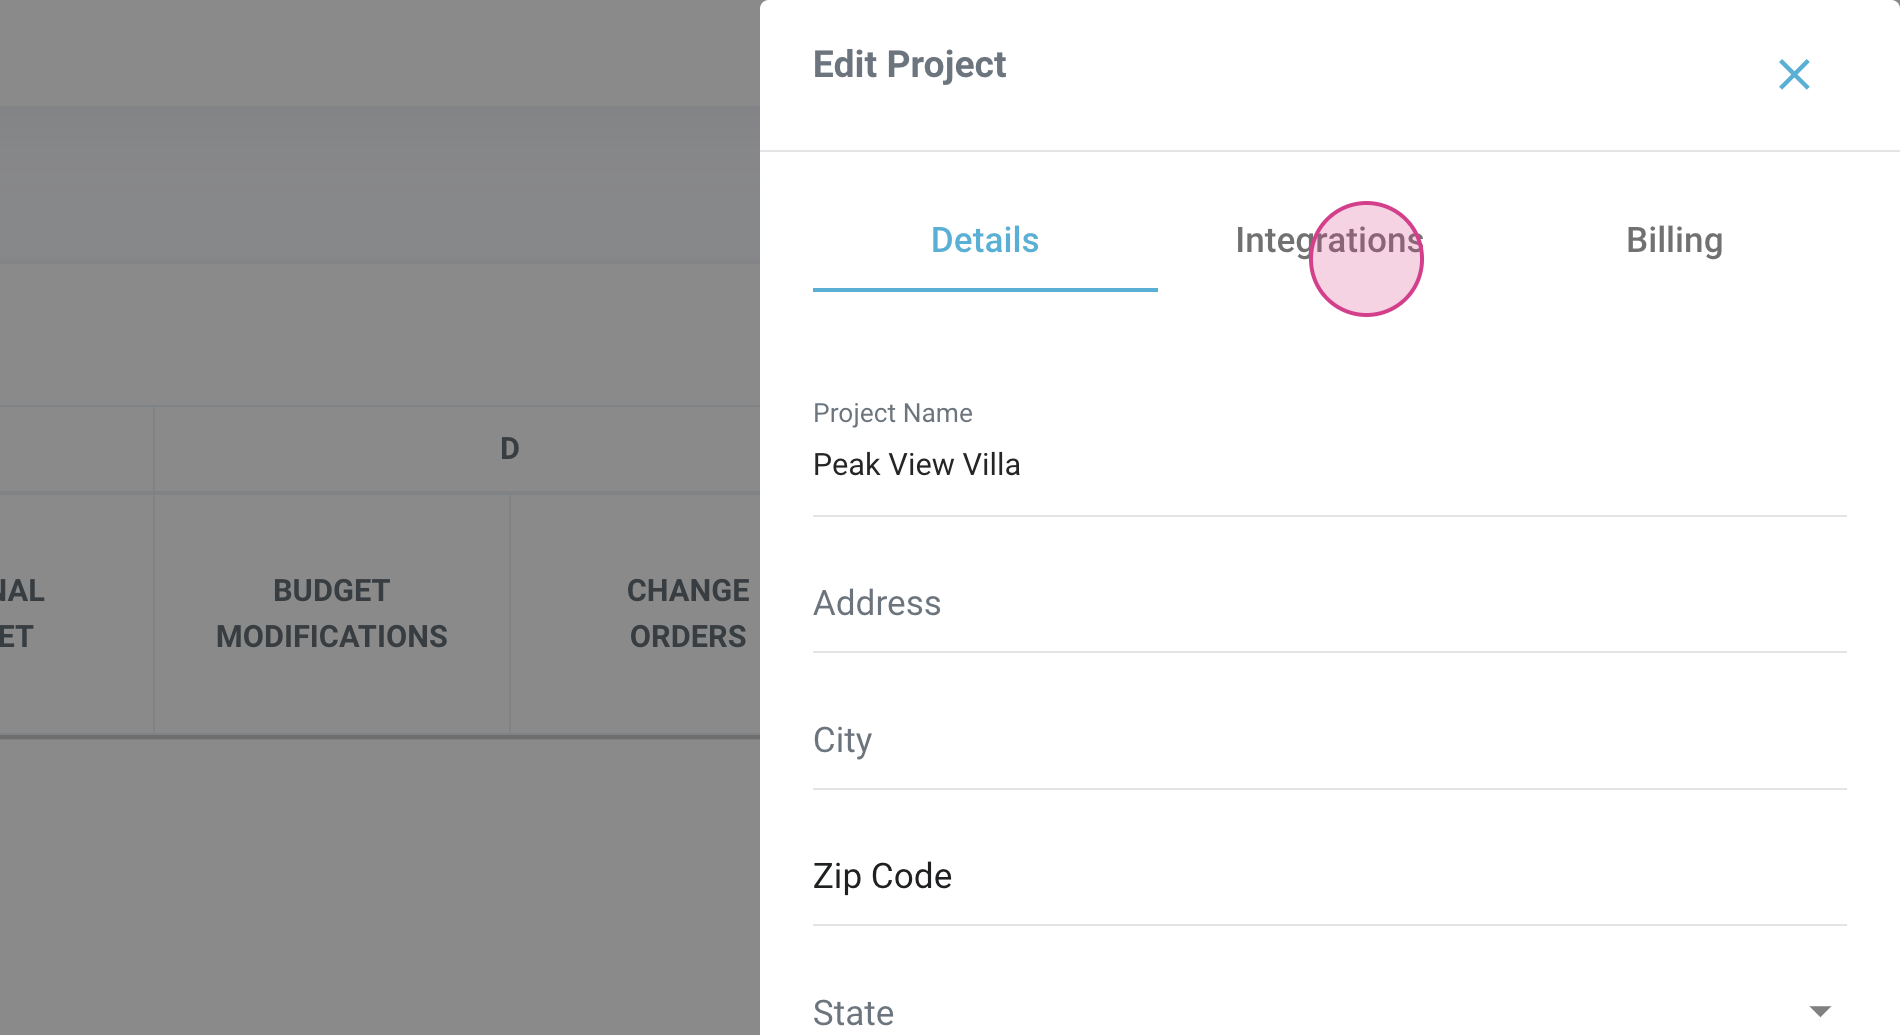The height and width of the screenshot is (1035, 1900).
Task: Click the D column group header
Action: [509, 449]
